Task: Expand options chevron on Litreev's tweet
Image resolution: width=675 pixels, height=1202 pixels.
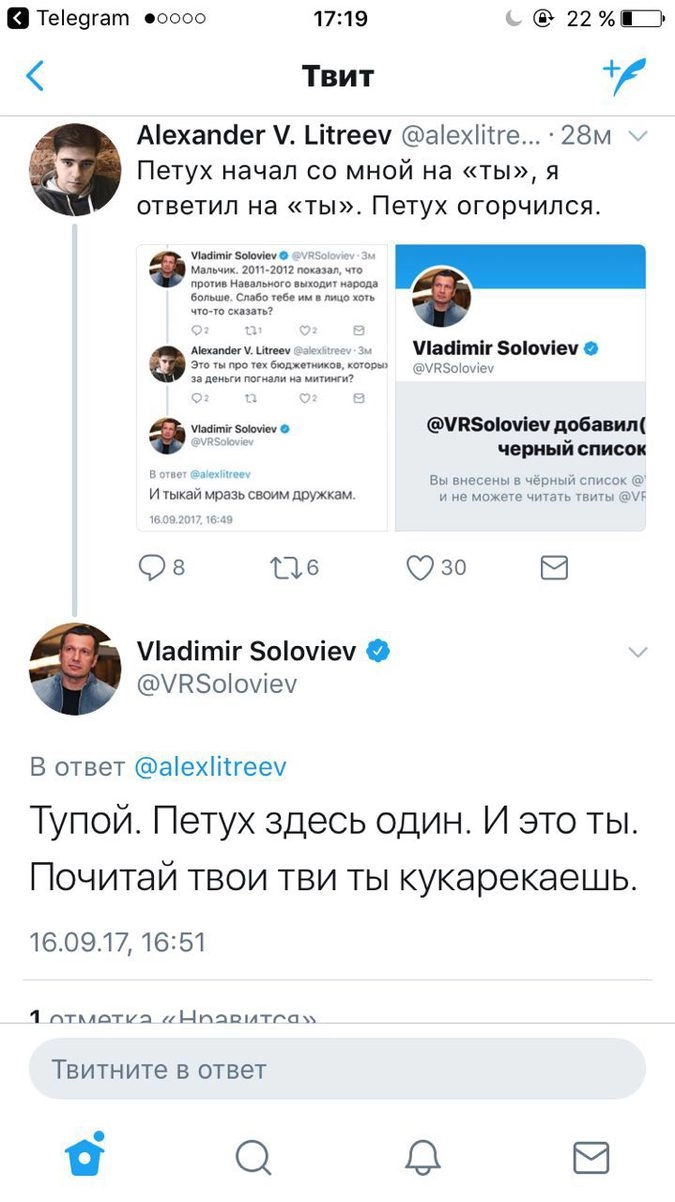Action: [638, 136]
